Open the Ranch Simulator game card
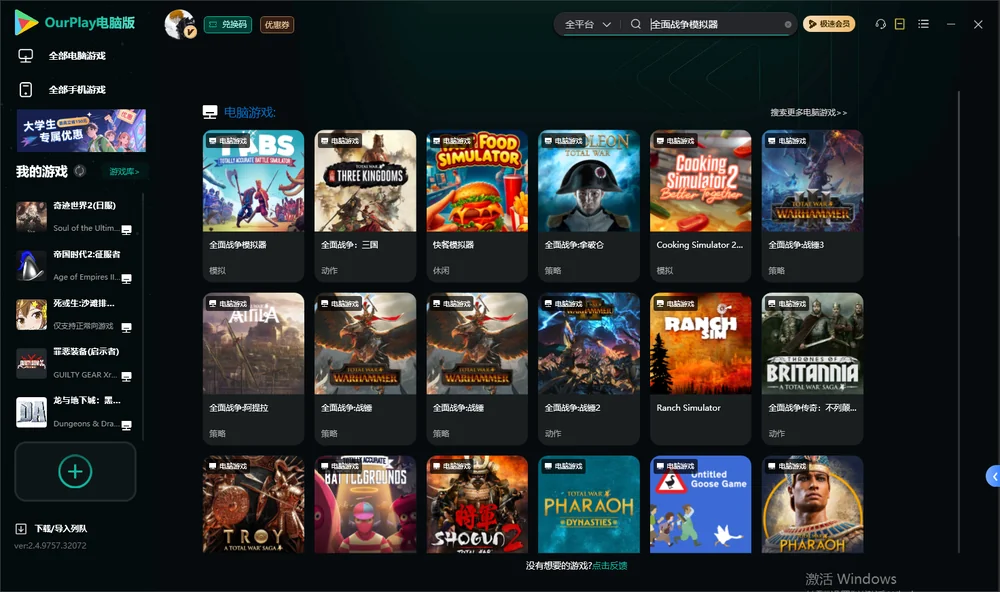 [700, 369]
